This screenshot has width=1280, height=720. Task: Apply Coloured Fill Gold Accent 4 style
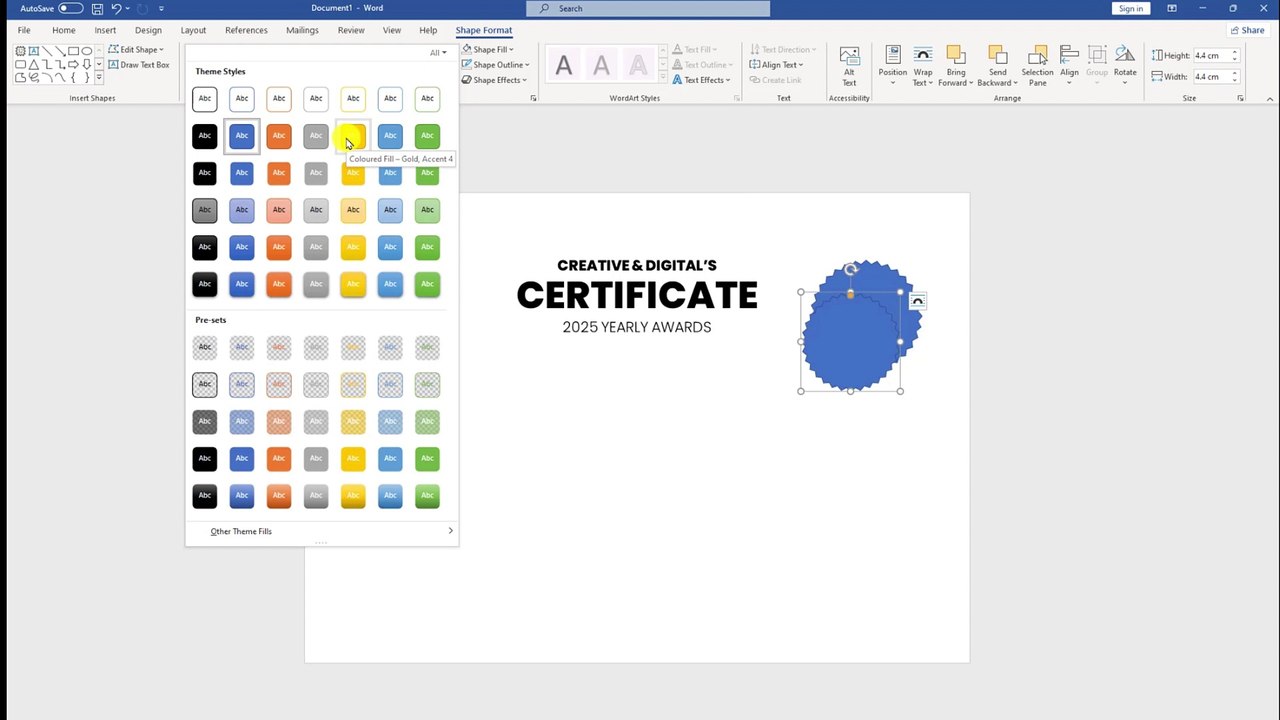click(353, 135)
